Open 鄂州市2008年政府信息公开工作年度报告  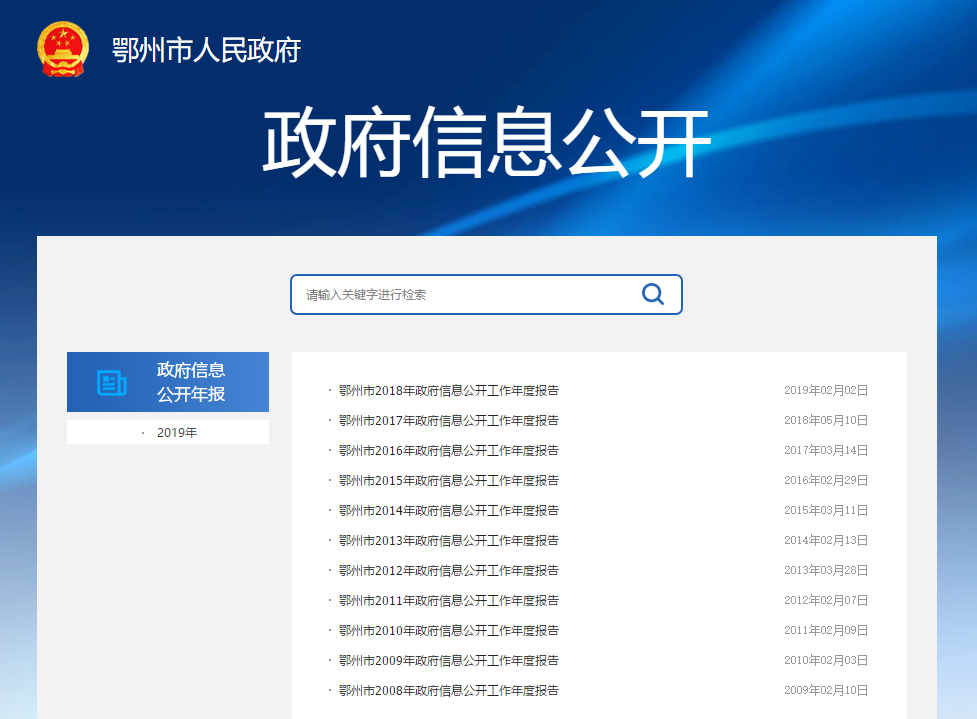[449, 690]
